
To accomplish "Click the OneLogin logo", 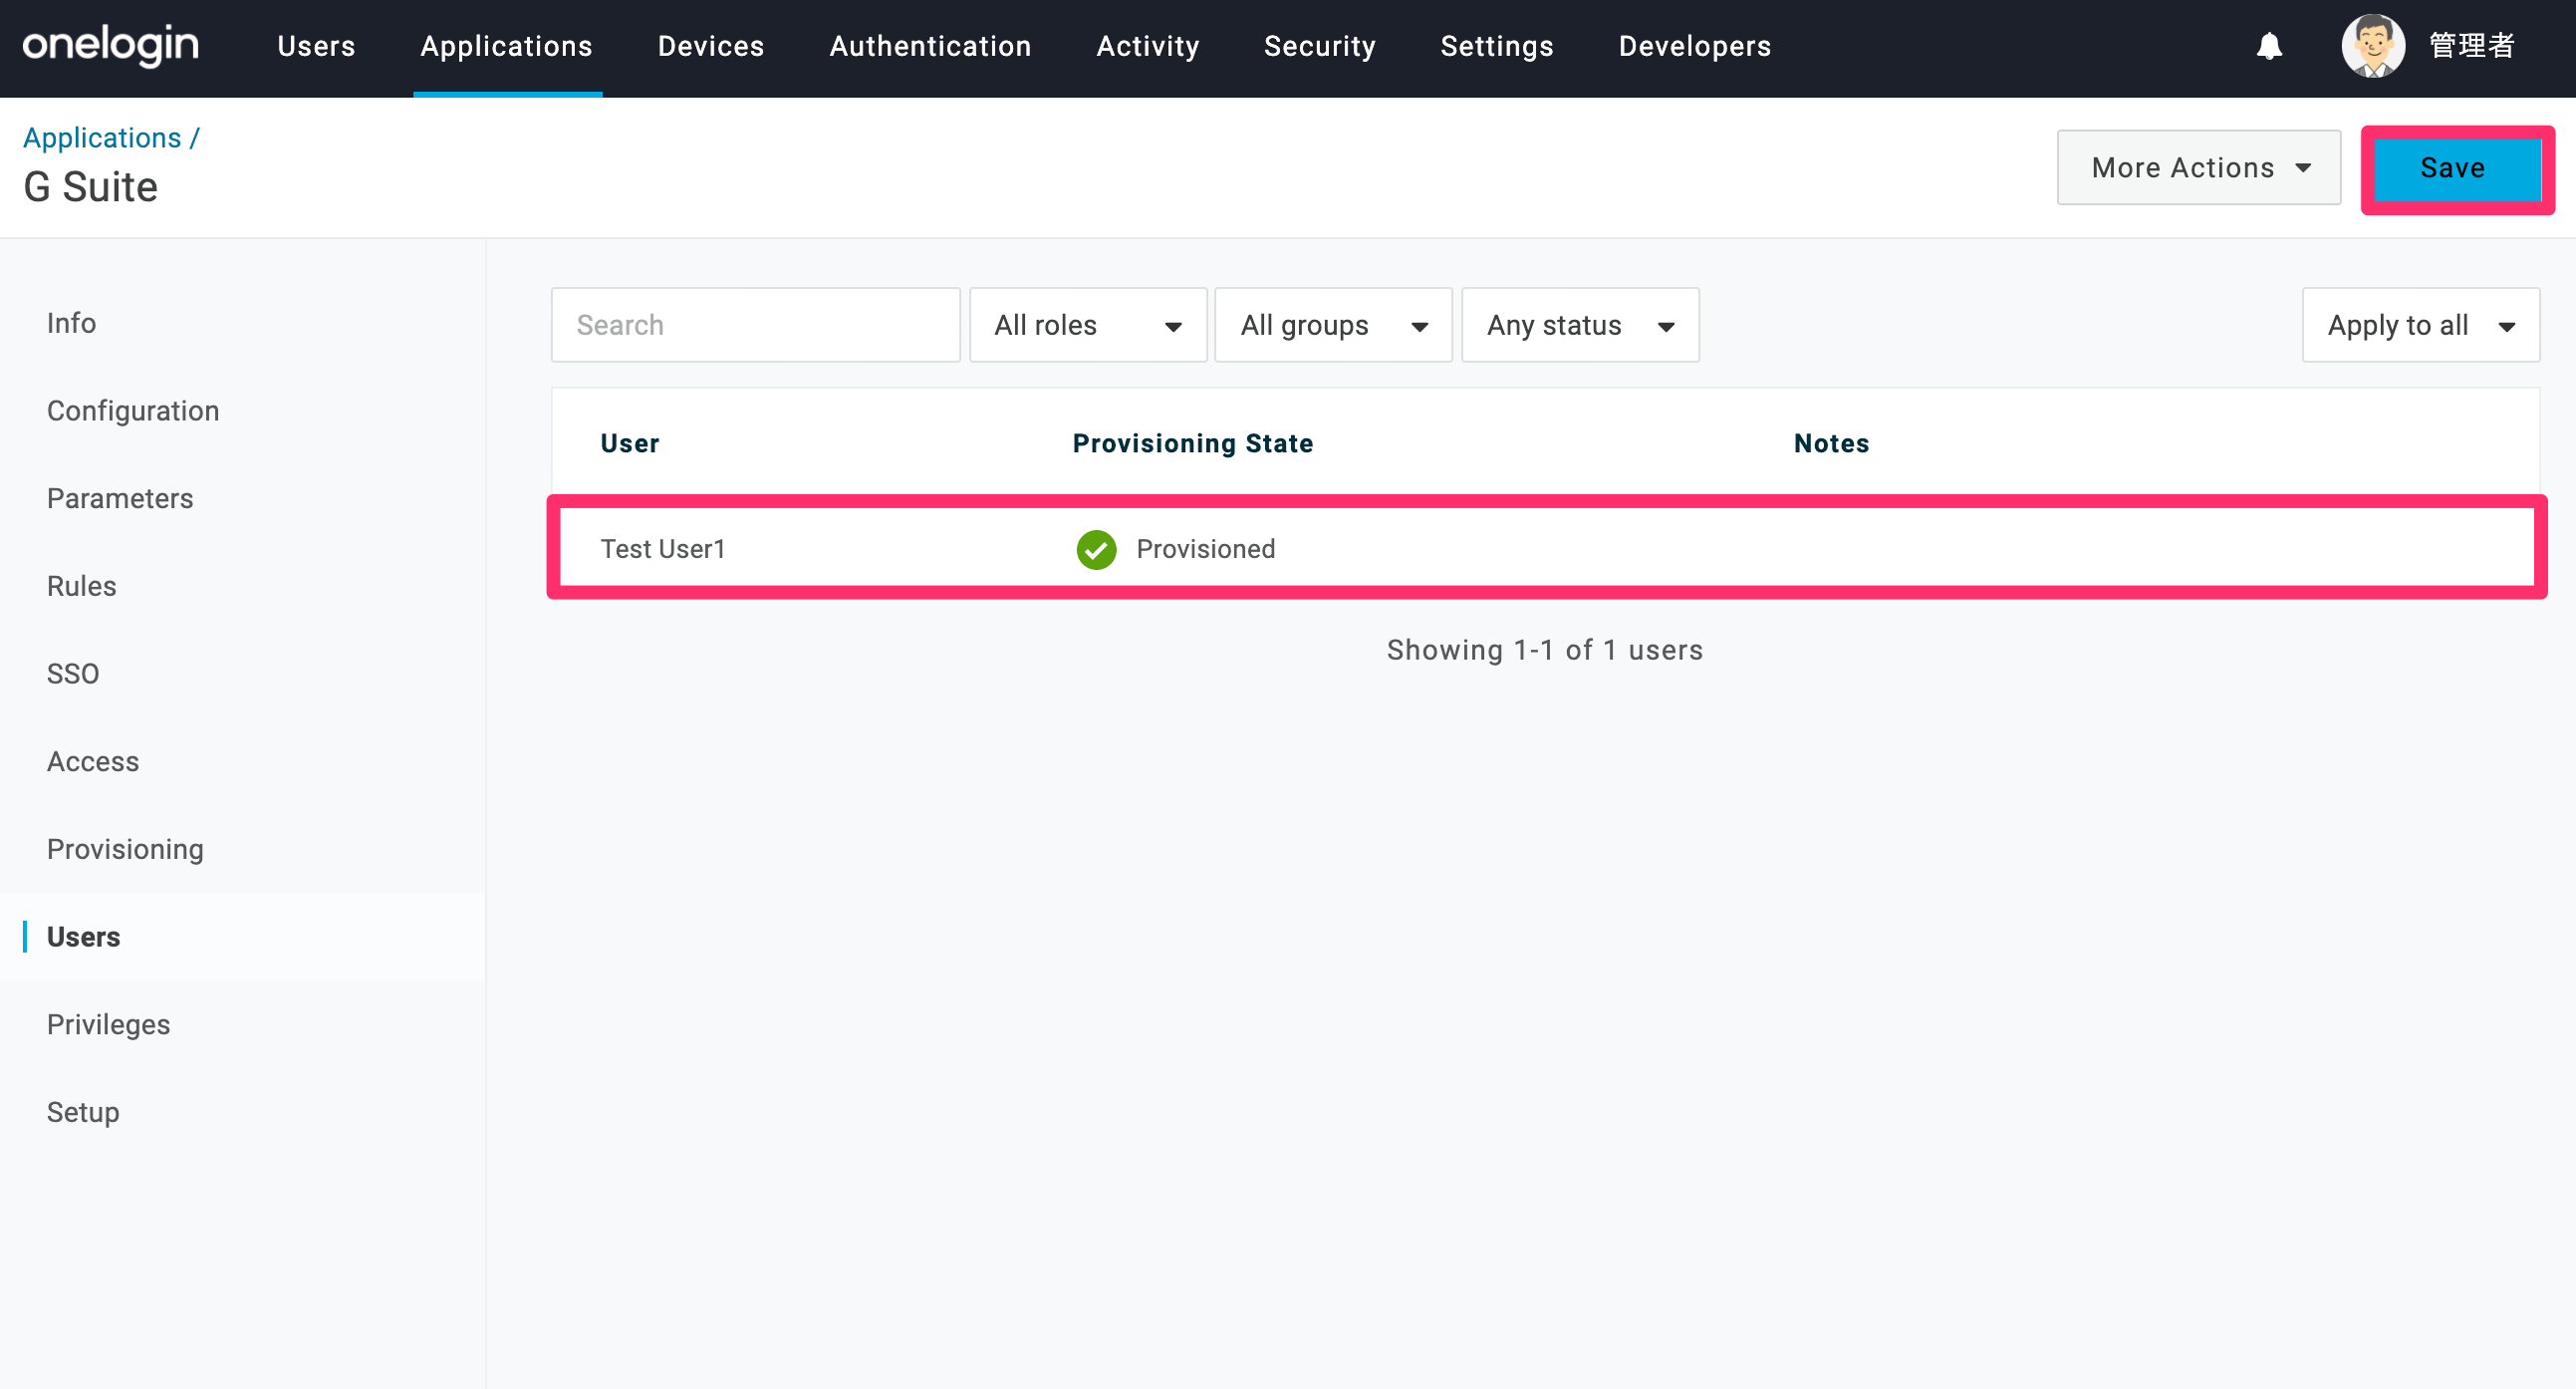I will 110,46.
